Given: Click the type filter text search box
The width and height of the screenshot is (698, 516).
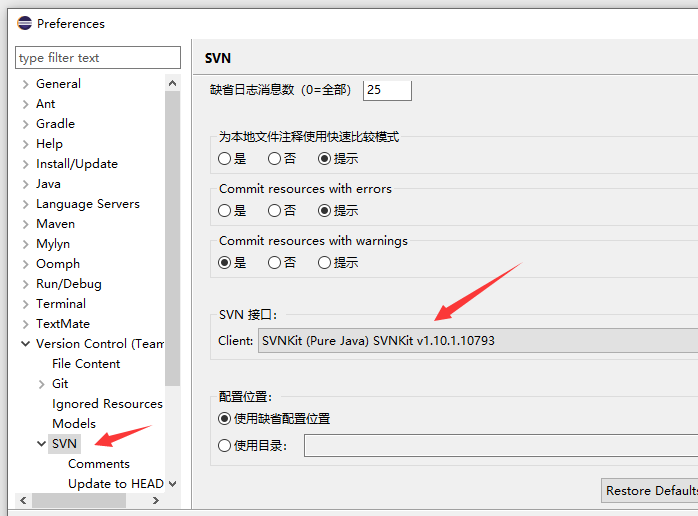Looking at the screenshot, I should 98,58.
